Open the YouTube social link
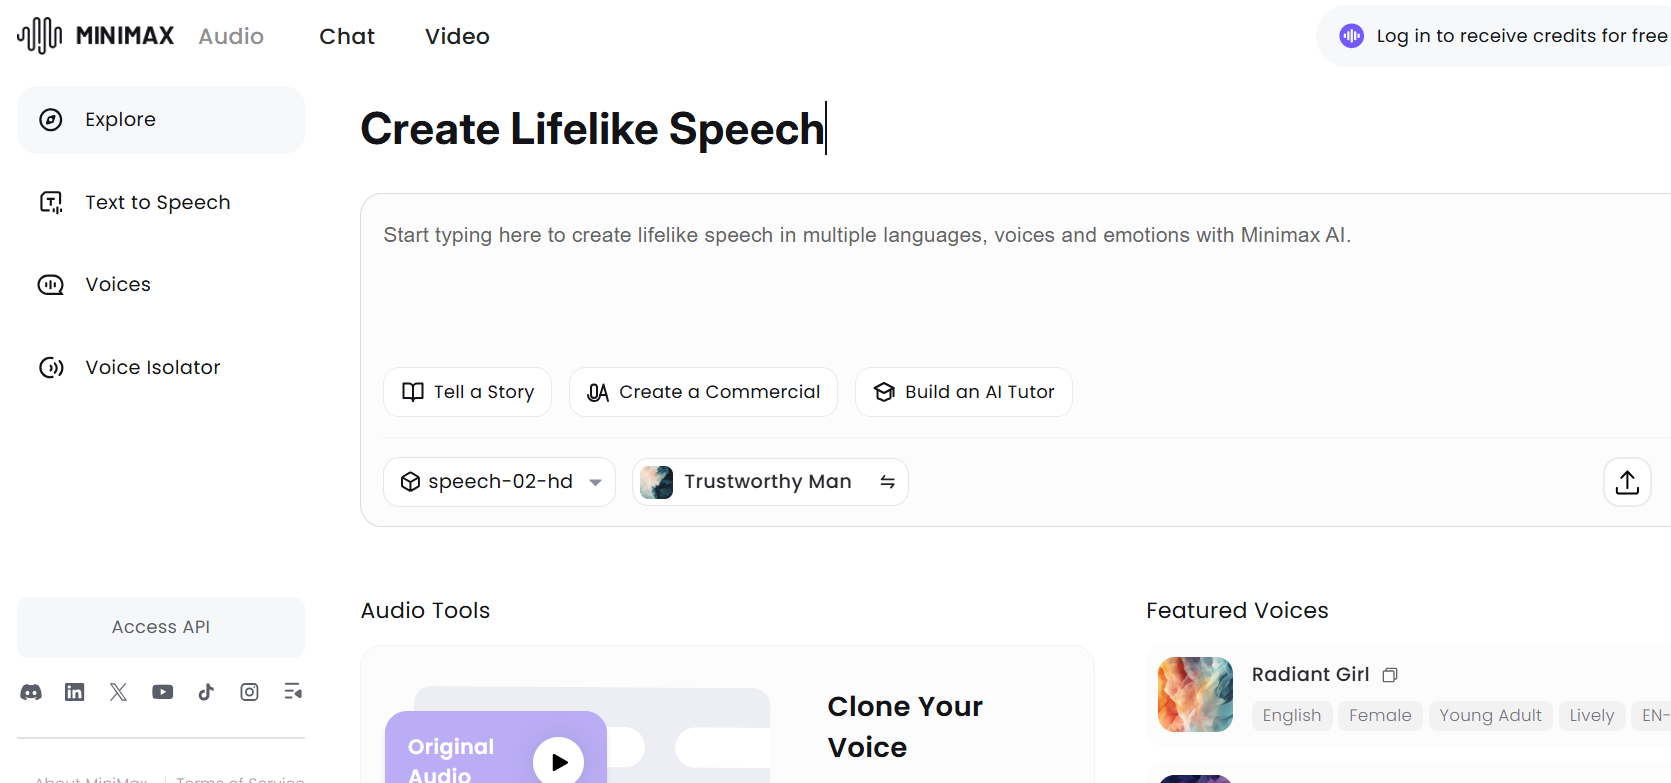 click(162, 692)
